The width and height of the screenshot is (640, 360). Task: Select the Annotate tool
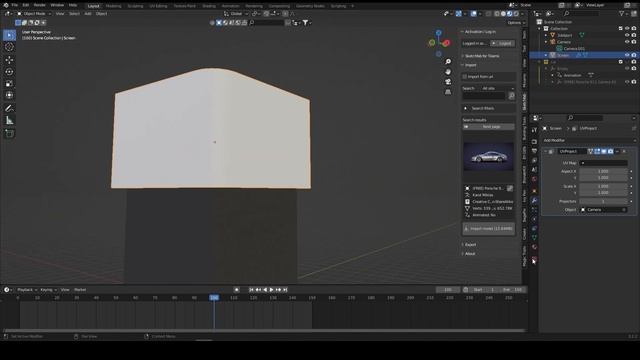(x=9, y=109)
